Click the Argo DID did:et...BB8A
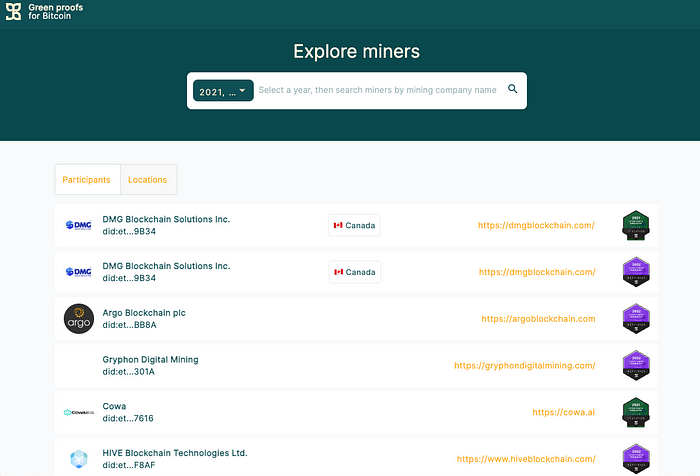This screenshot has width=700, height=476. pos(129,325)
